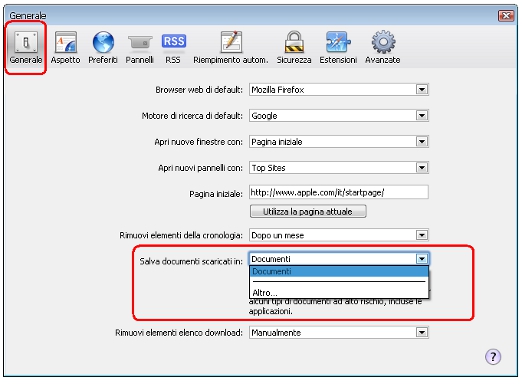Expand Rimuovi elementi elenco download dropdown
522x387 pixels.
(422, 332)
